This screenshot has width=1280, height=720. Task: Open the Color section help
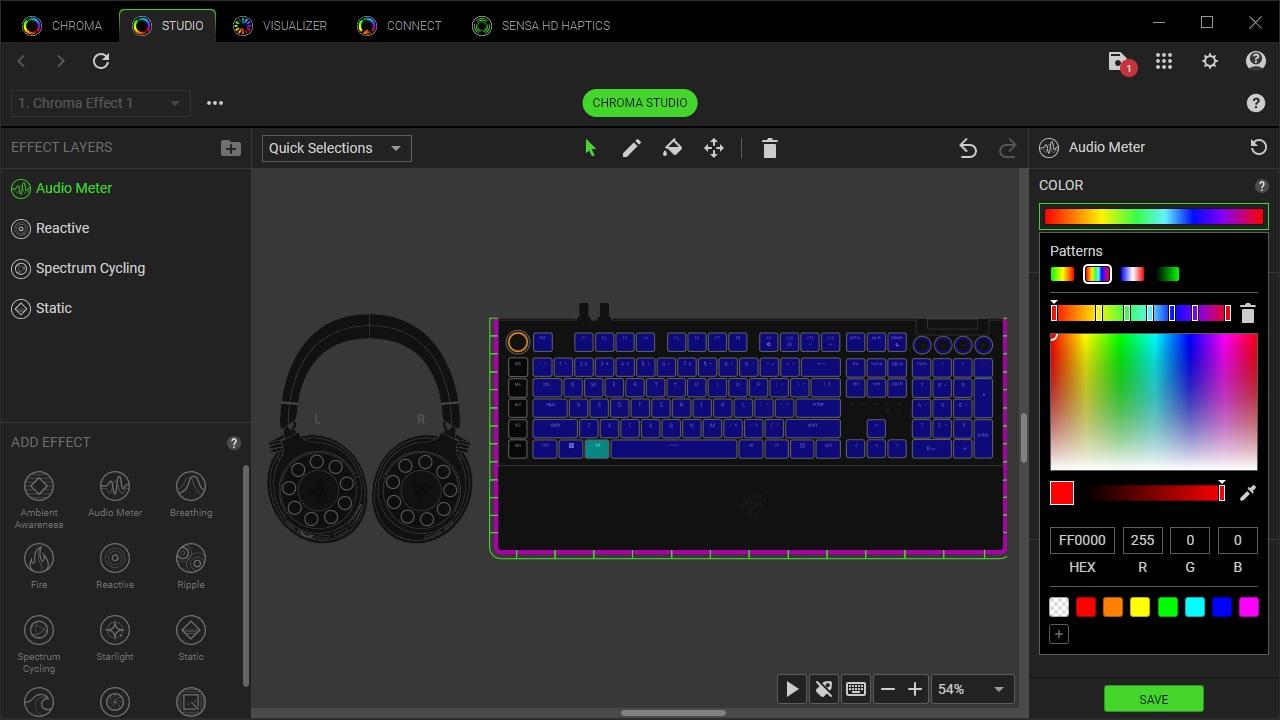pos(1261,186)
